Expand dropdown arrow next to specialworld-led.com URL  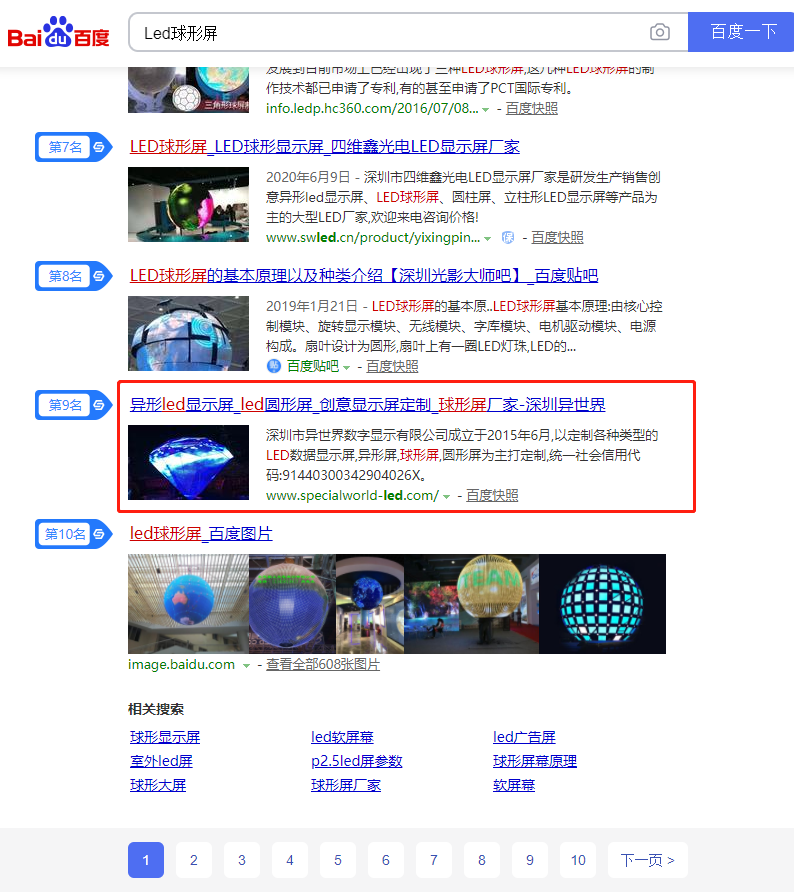[446, 497]
